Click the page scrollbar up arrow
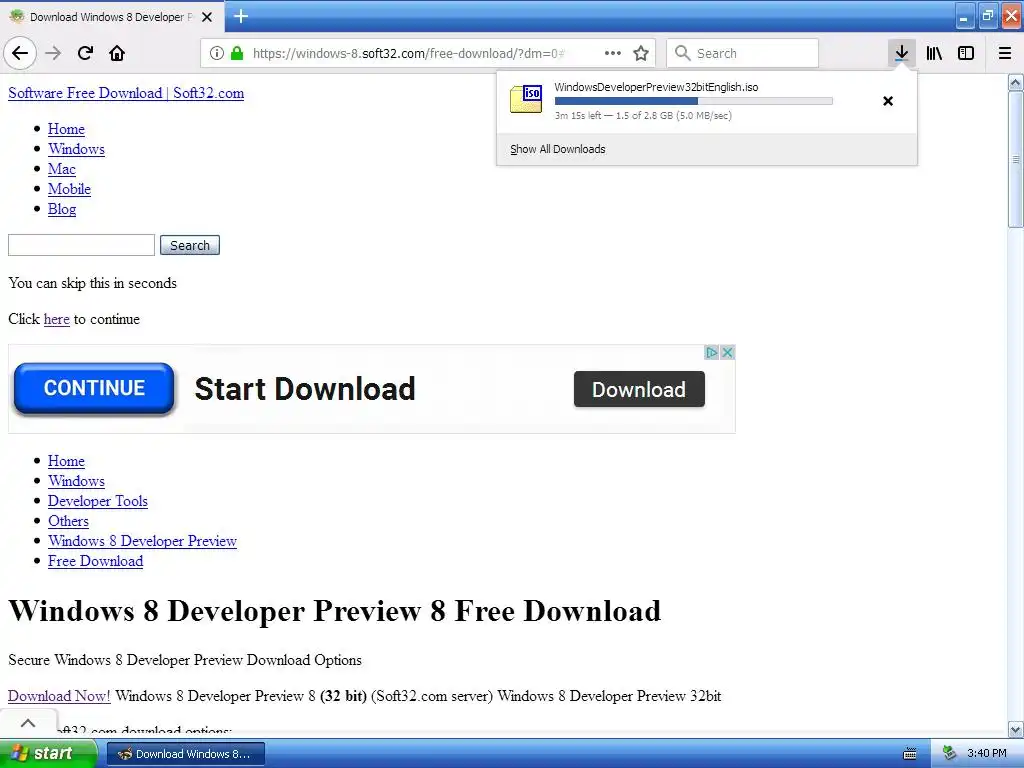 coord(1015,82)
